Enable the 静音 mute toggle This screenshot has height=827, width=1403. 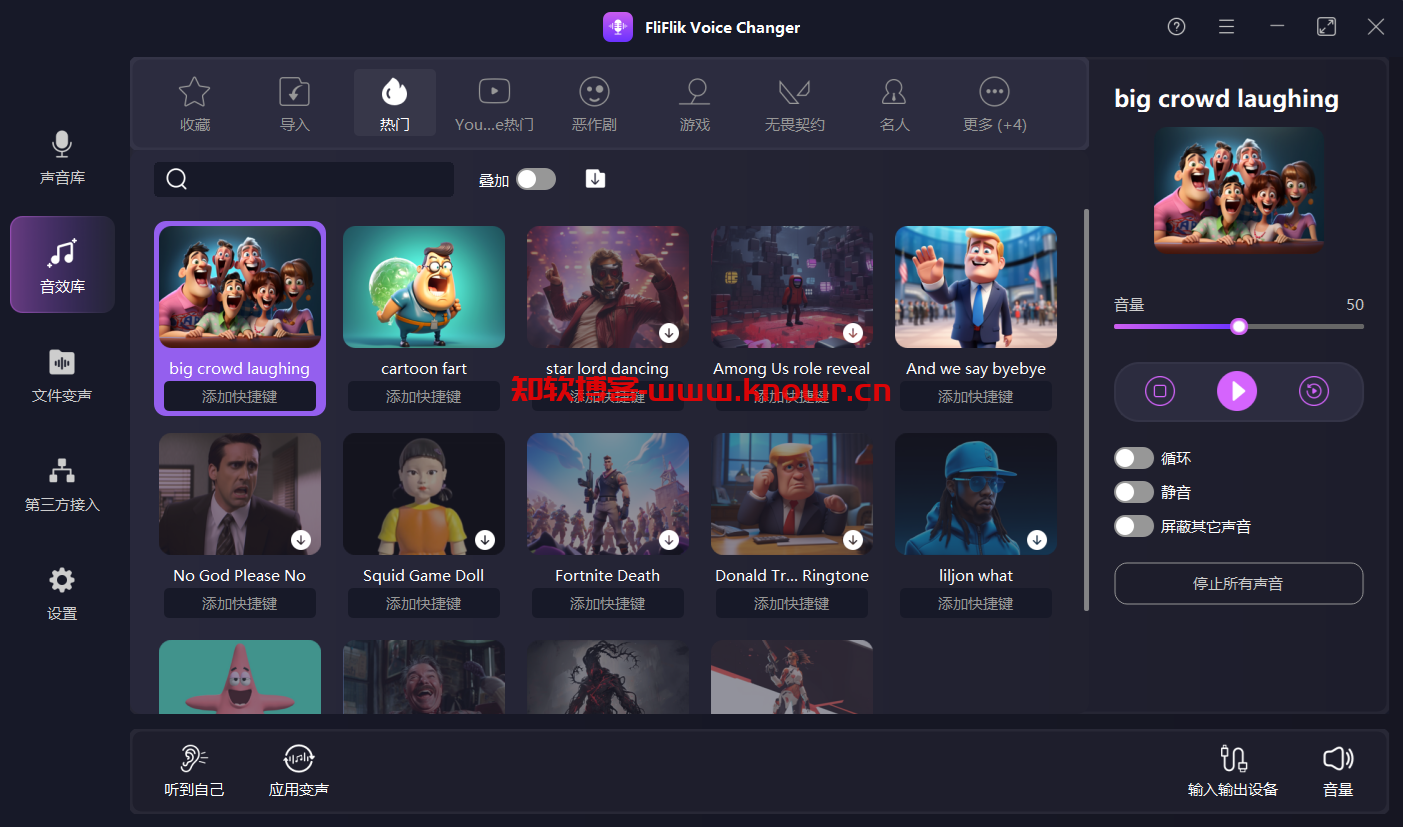1134,492
